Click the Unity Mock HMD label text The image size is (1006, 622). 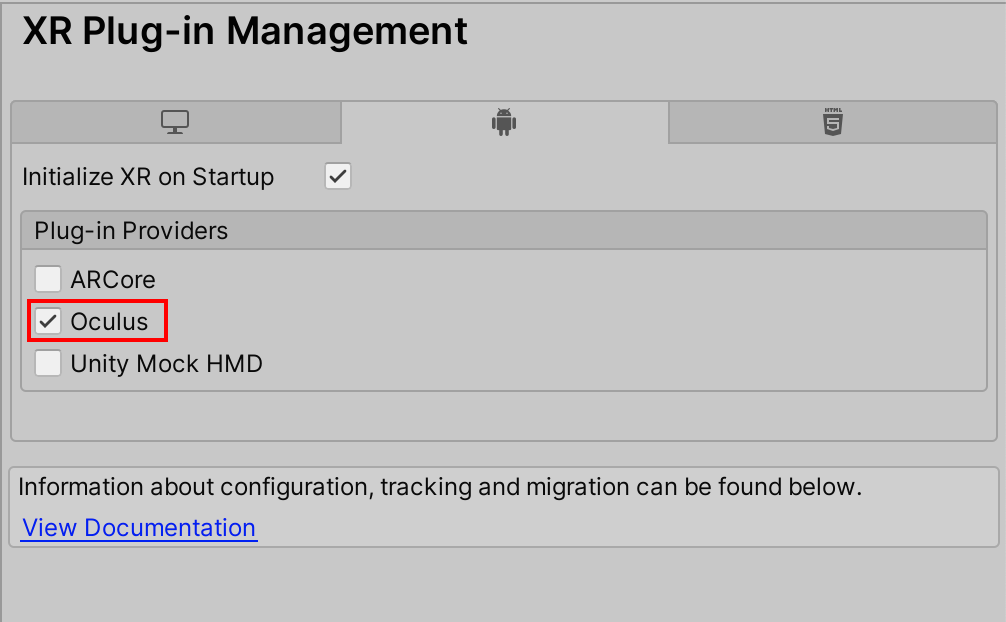point(166,363)
